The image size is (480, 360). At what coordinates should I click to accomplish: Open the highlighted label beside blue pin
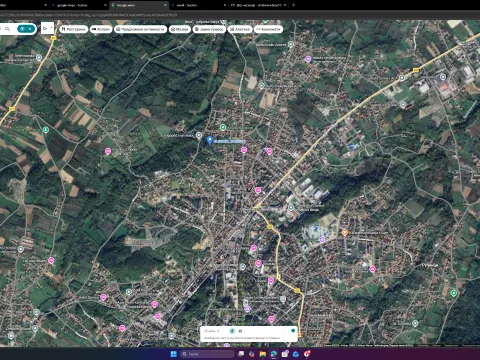[229, 141]
